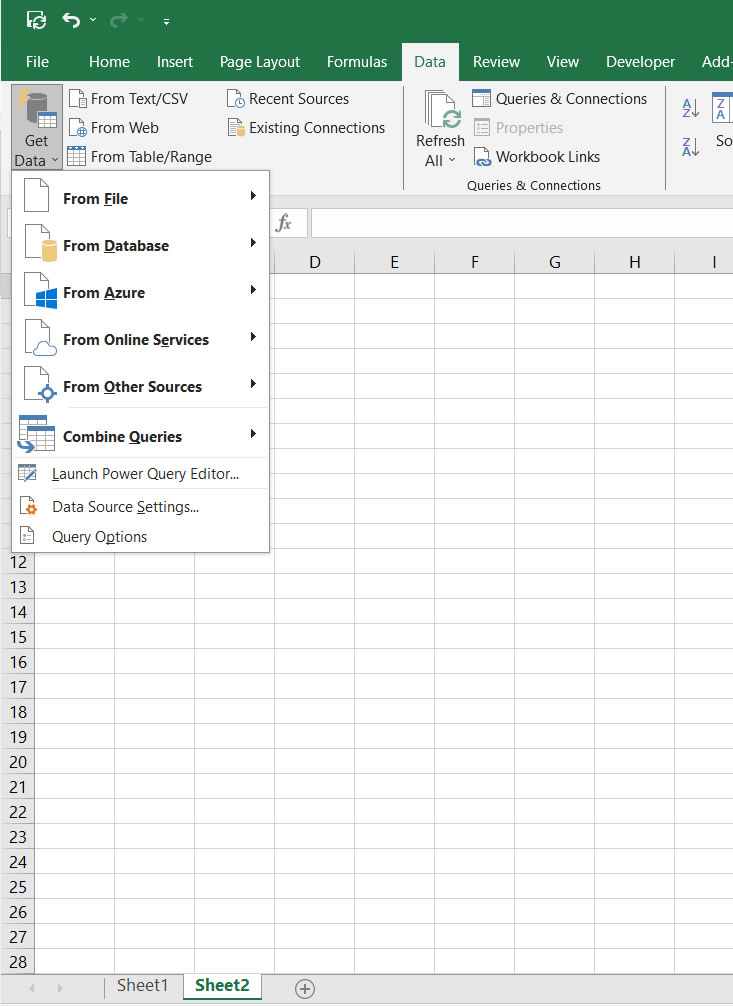Viewport: 733px width, 1006px height.
Task: Open the View tab
Action: tap(563, 62)
